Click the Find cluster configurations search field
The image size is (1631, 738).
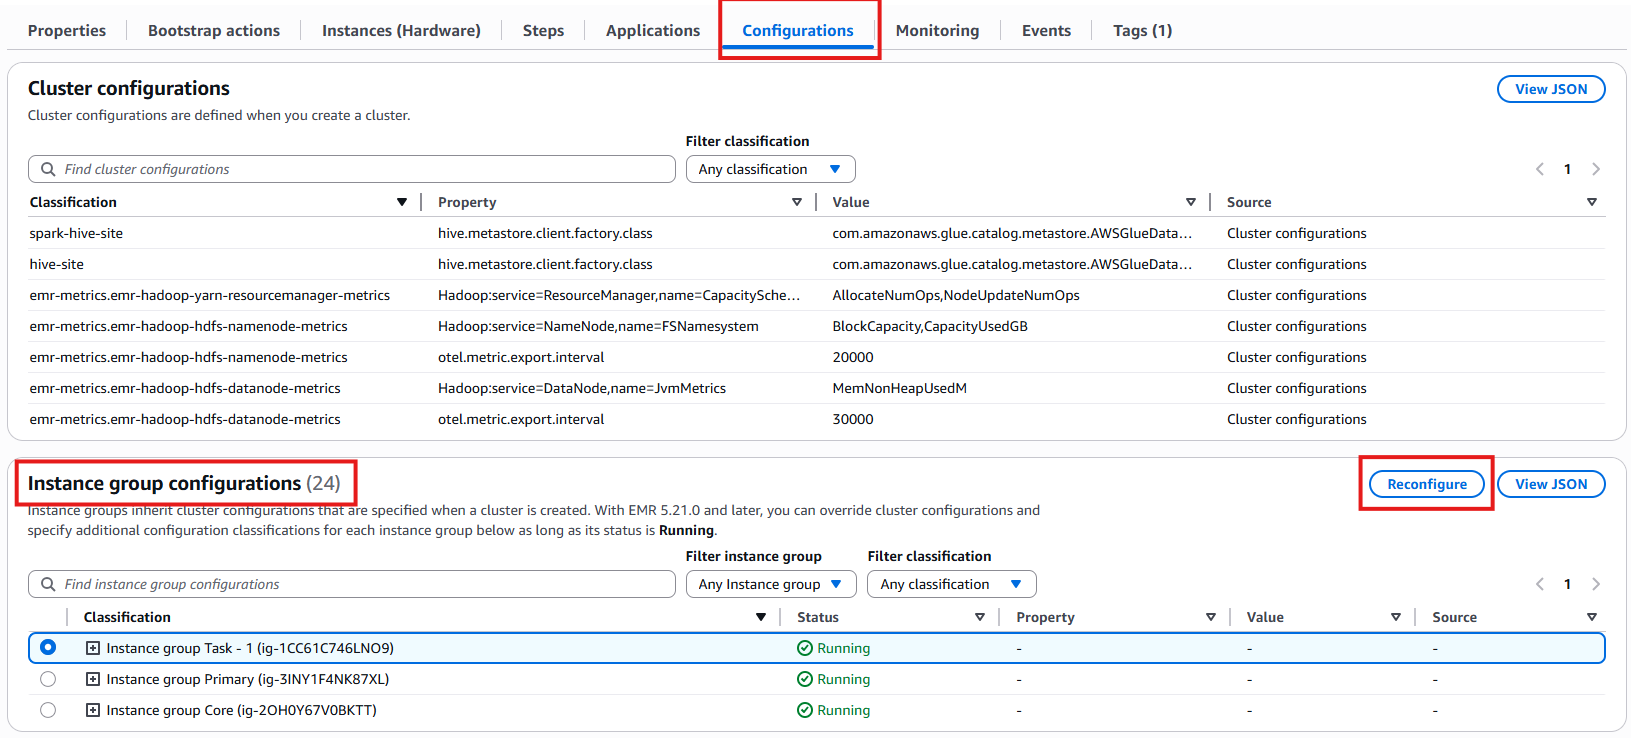(352, 169)
